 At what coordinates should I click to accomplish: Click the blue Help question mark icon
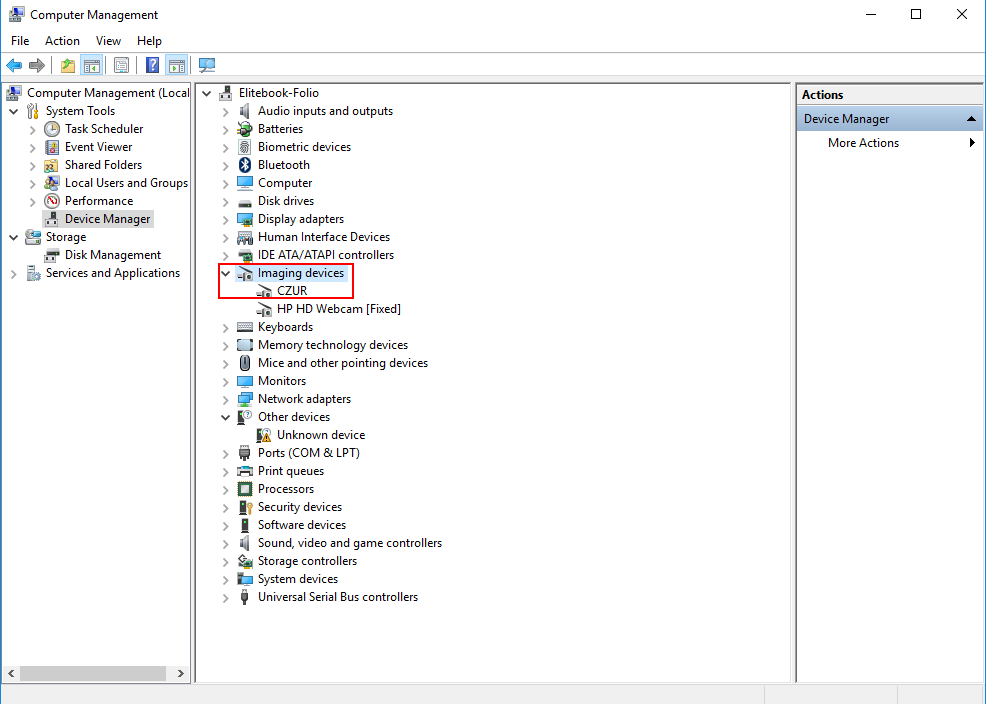(x=152, y=65)
